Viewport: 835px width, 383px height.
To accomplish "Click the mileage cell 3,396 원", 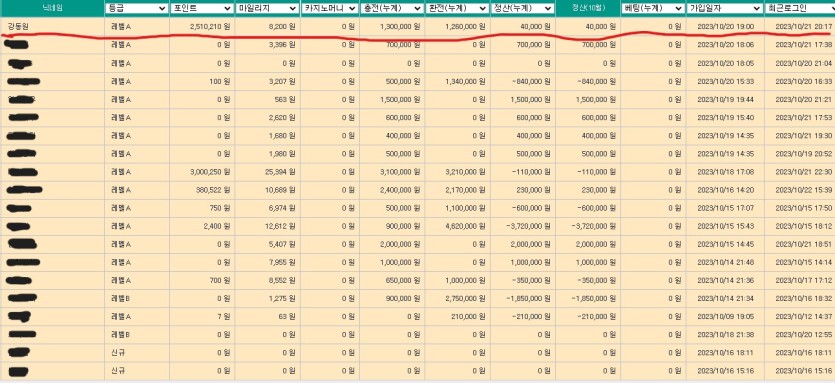I will tap(282, 45).
